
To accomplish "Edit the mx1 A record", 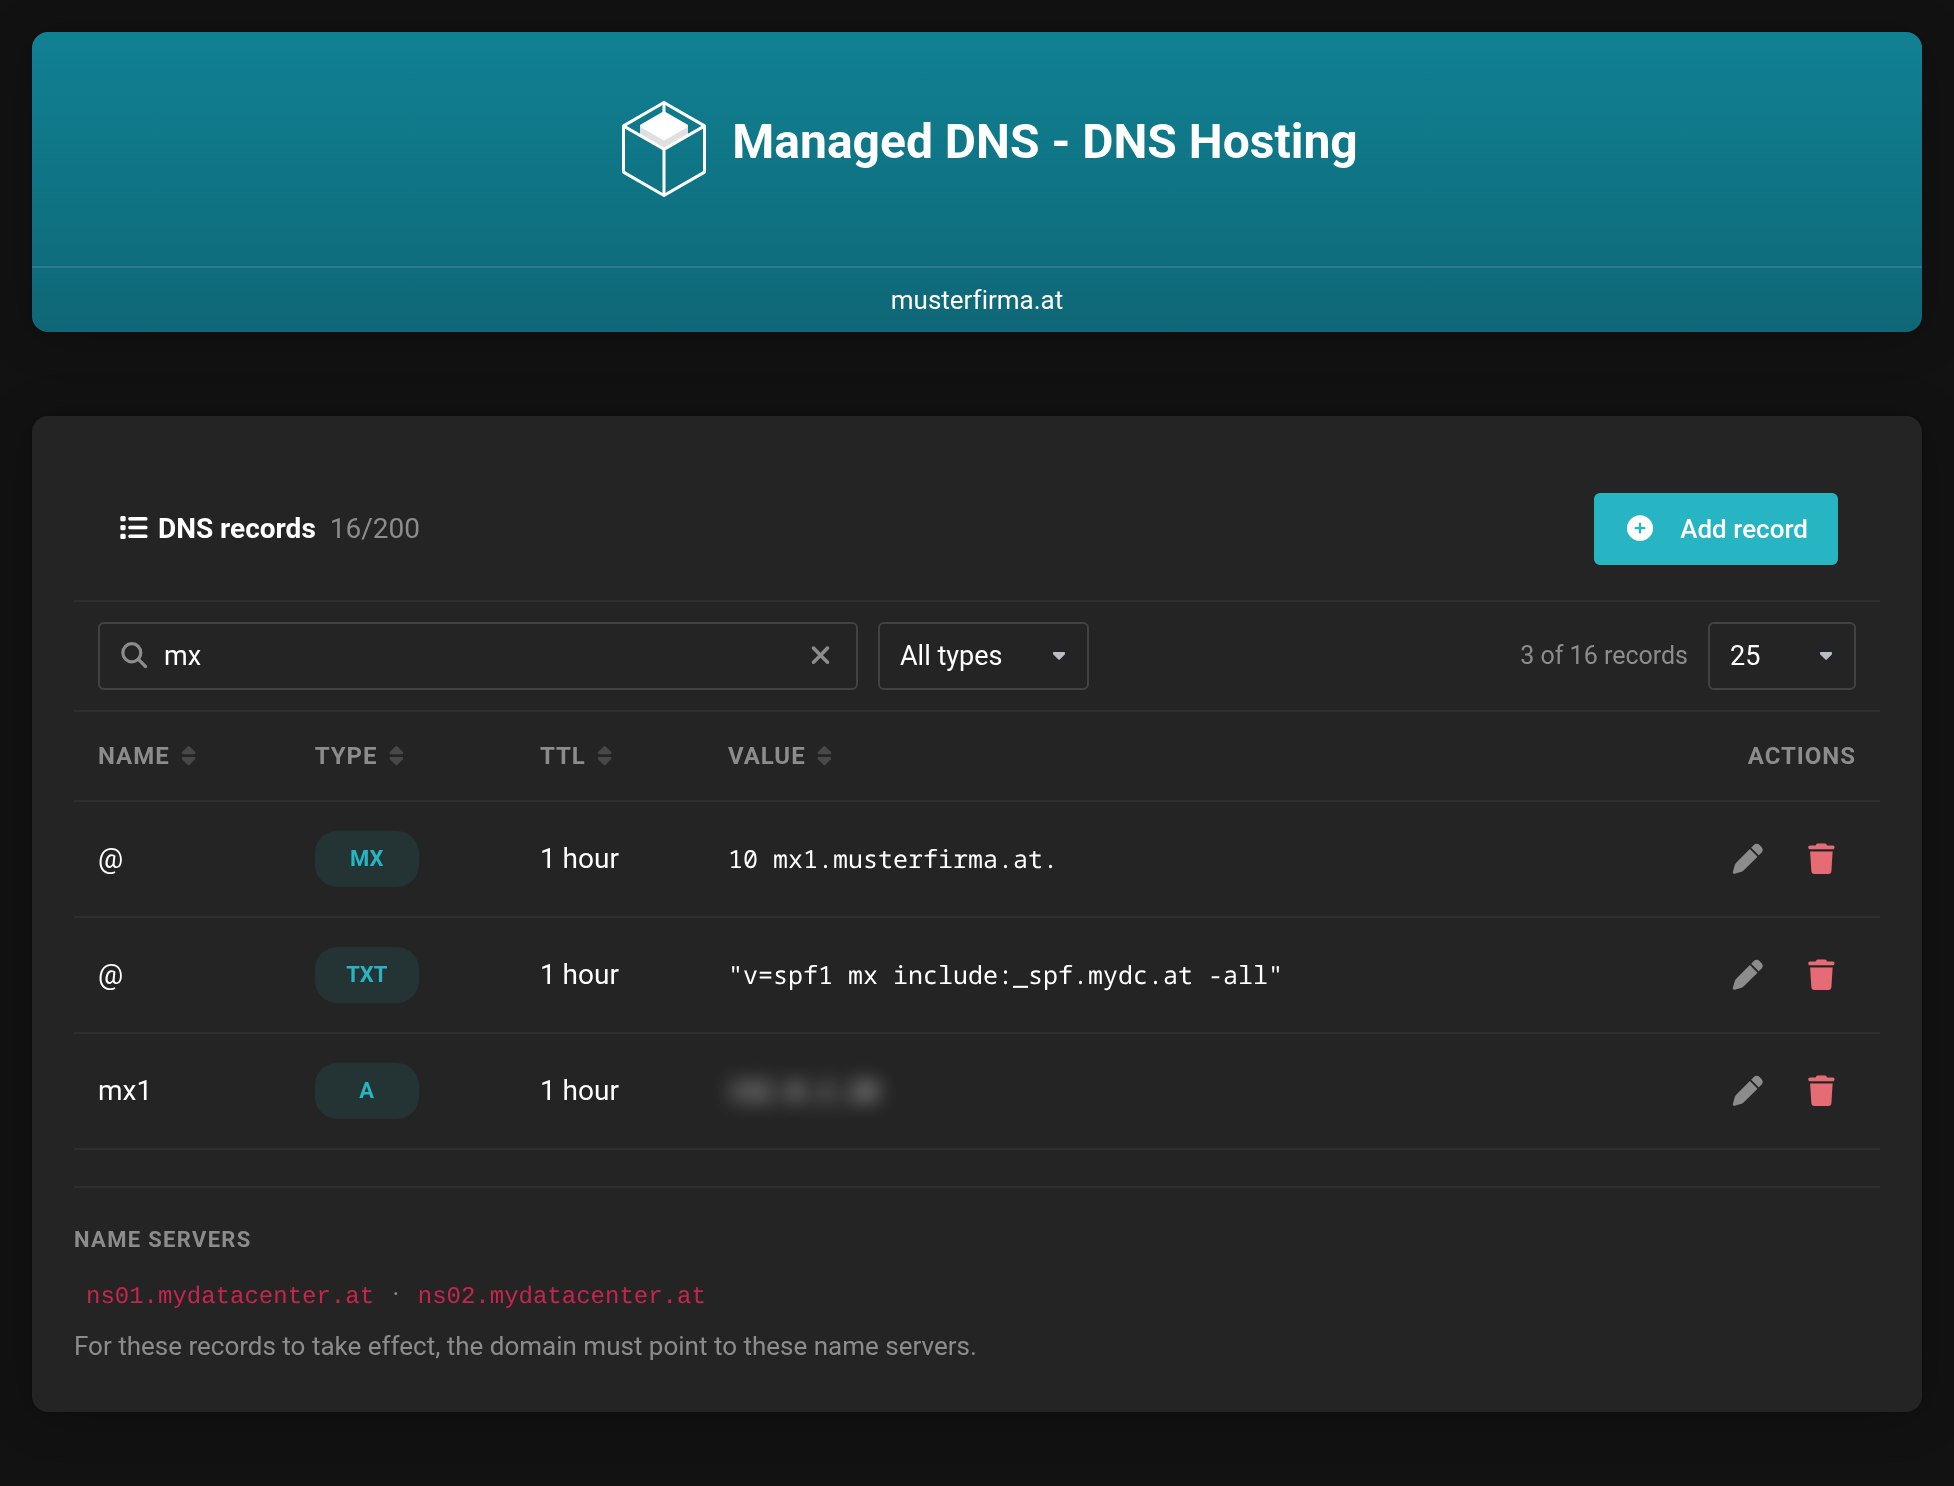I will pos(1747,1091).
